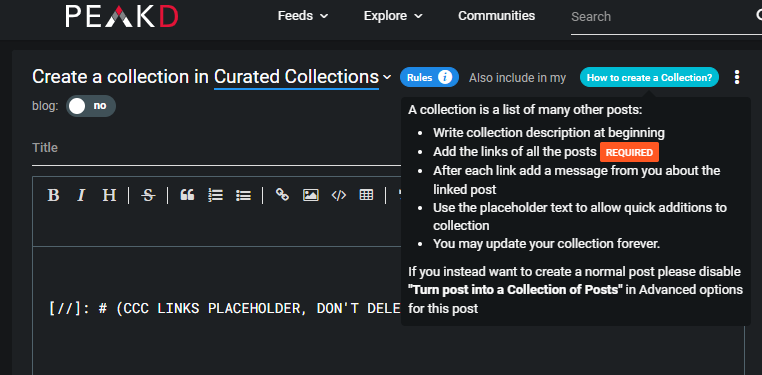Click the info icon in Rules badge
The width and height of the screenshot is (762, 375).
[x=445, y=77]
